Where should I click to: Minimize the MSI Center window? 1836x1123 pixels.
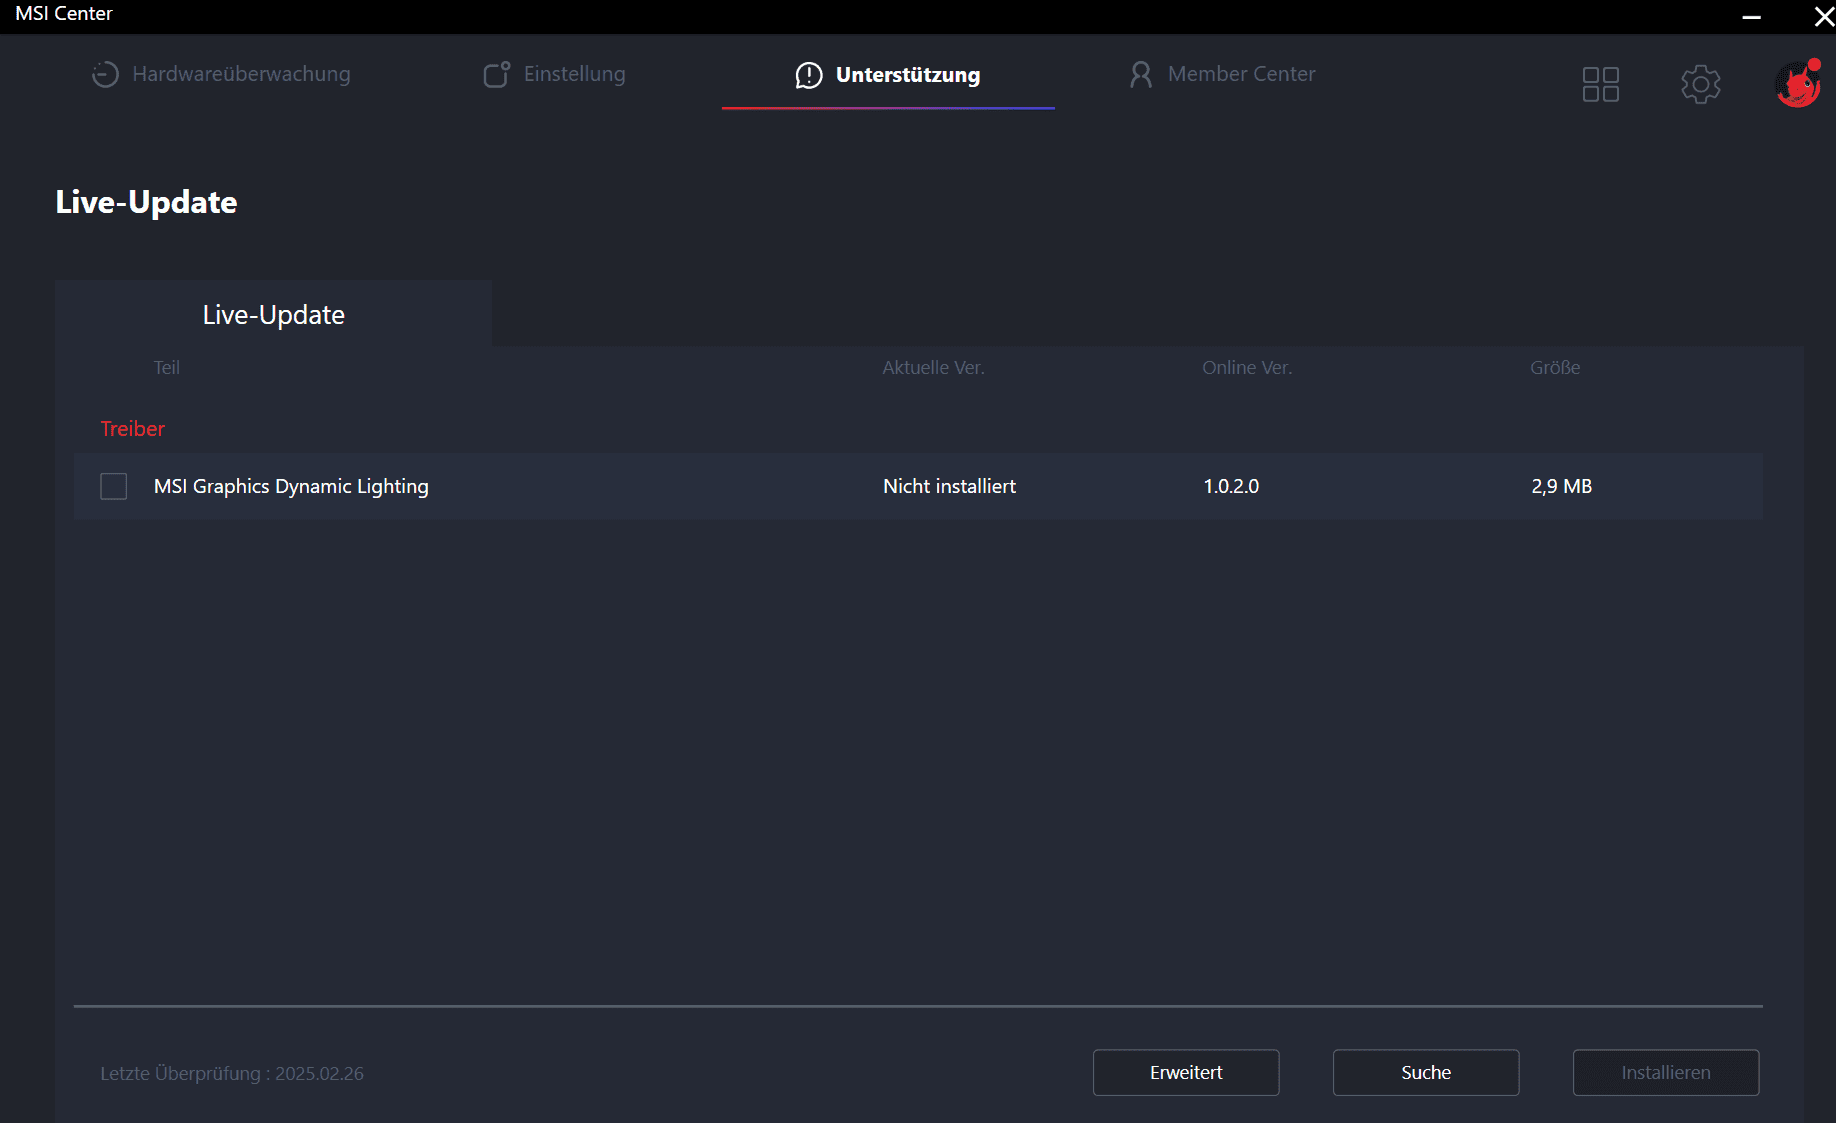1751,16
